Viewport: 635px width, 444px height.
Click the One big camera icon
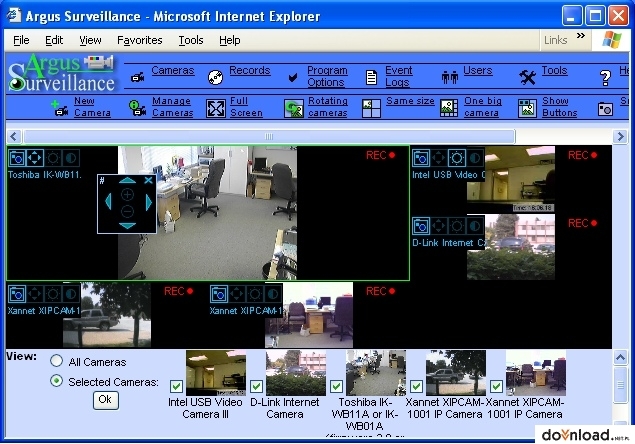[449, 109]
